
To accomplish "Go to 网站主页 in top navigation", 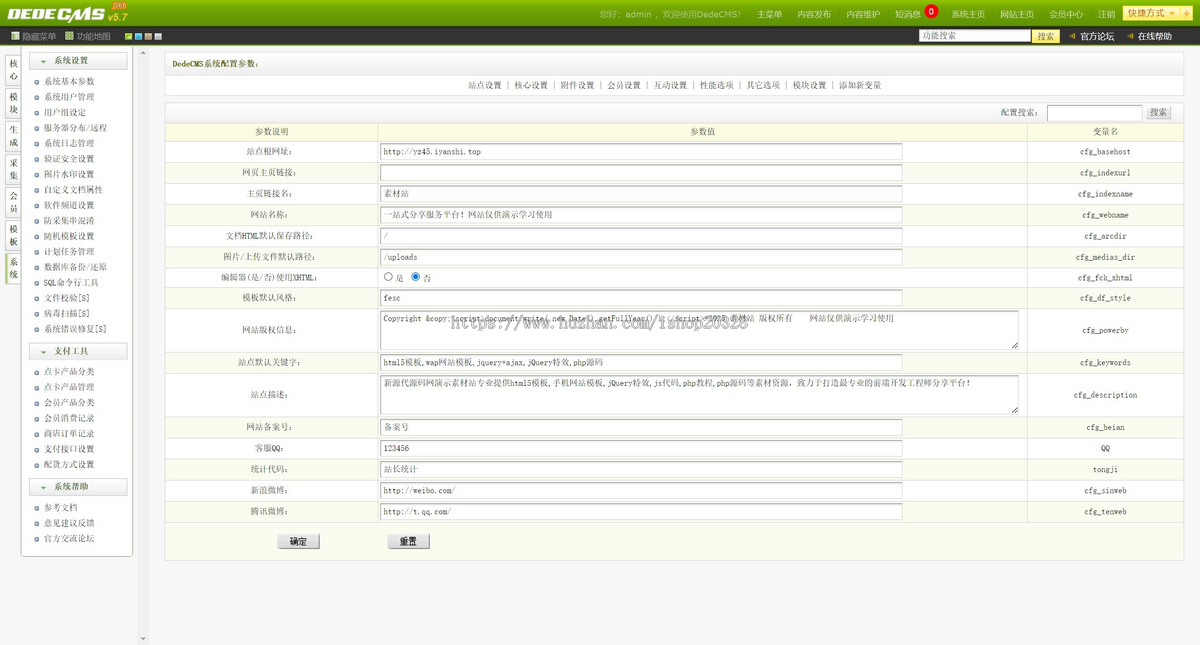I will point(1017,14).
